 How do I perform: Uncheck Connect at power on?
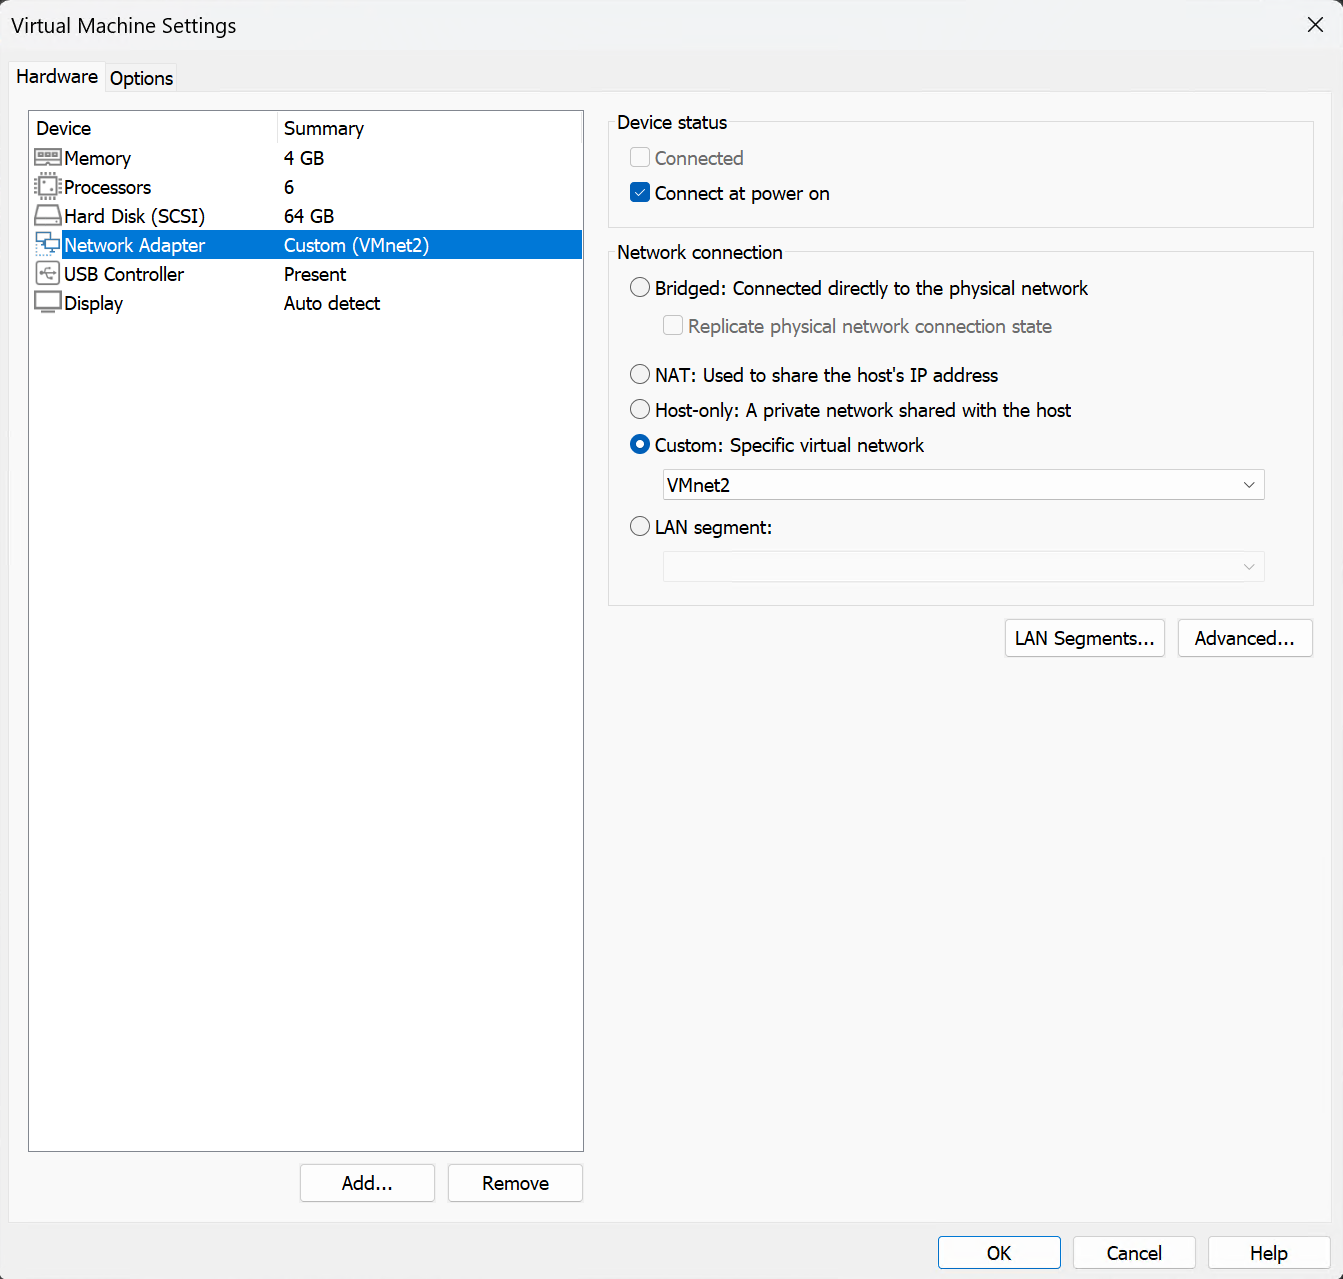(x=640, y=193)
